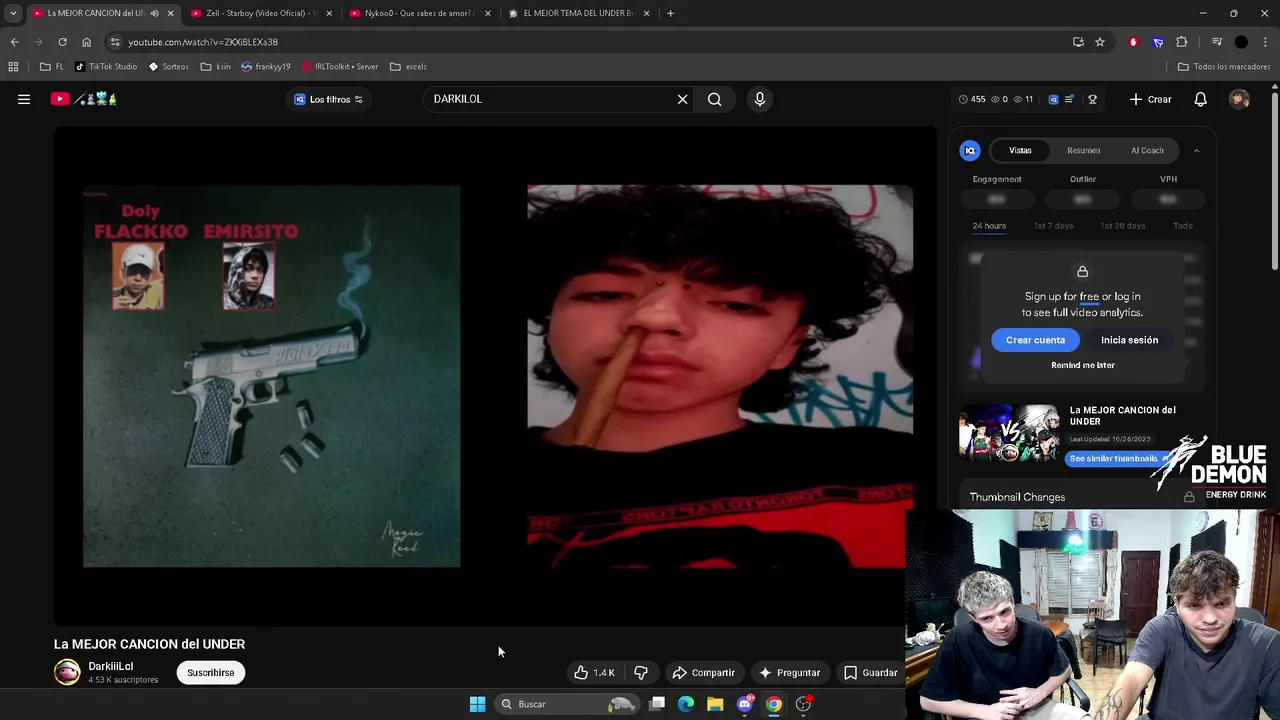Open the Windows Start menu

coord(477,704)
